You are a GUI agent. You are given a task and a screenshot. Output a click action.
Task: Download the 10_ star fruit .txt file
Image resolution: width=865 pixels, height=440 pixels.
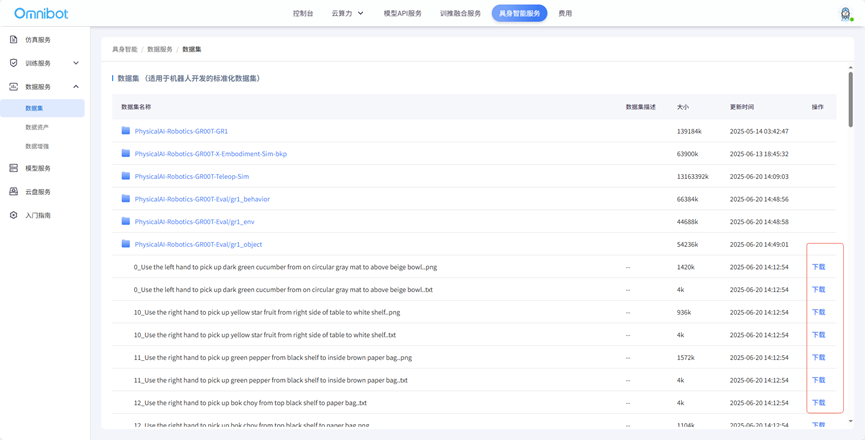[818, 335]
